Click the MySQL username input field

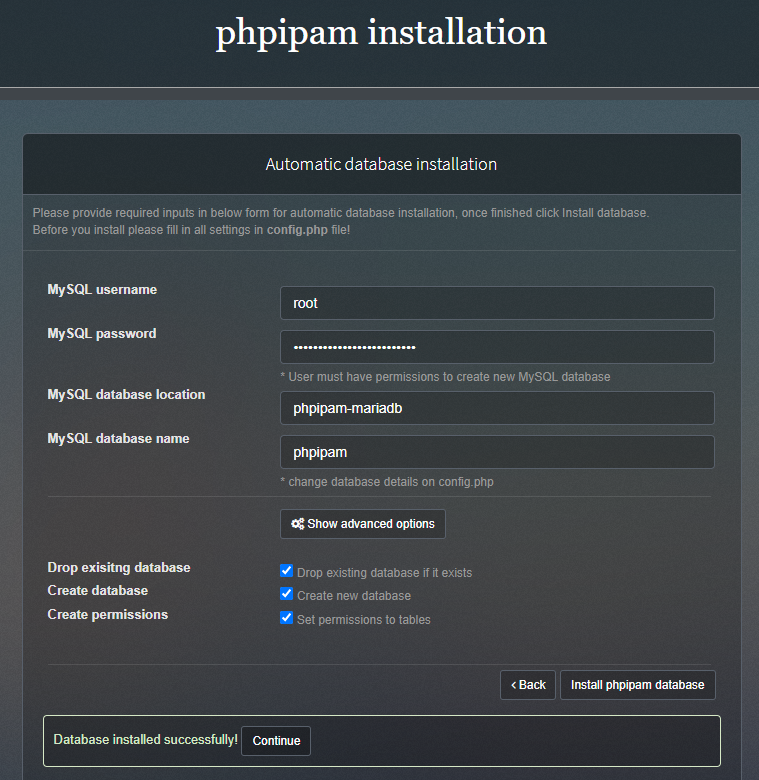(x=497, y=303)
